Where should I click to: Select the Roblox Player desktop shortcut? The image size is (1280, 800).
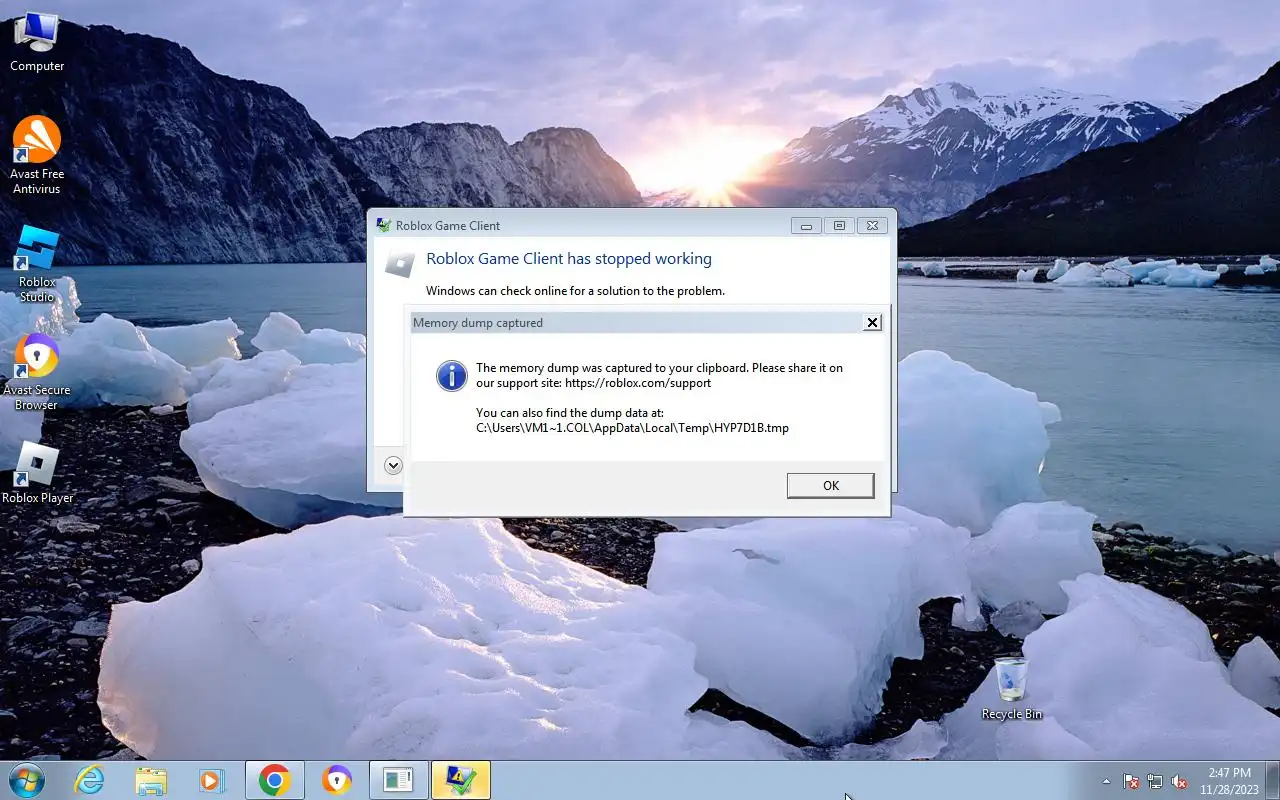(37, 472)
